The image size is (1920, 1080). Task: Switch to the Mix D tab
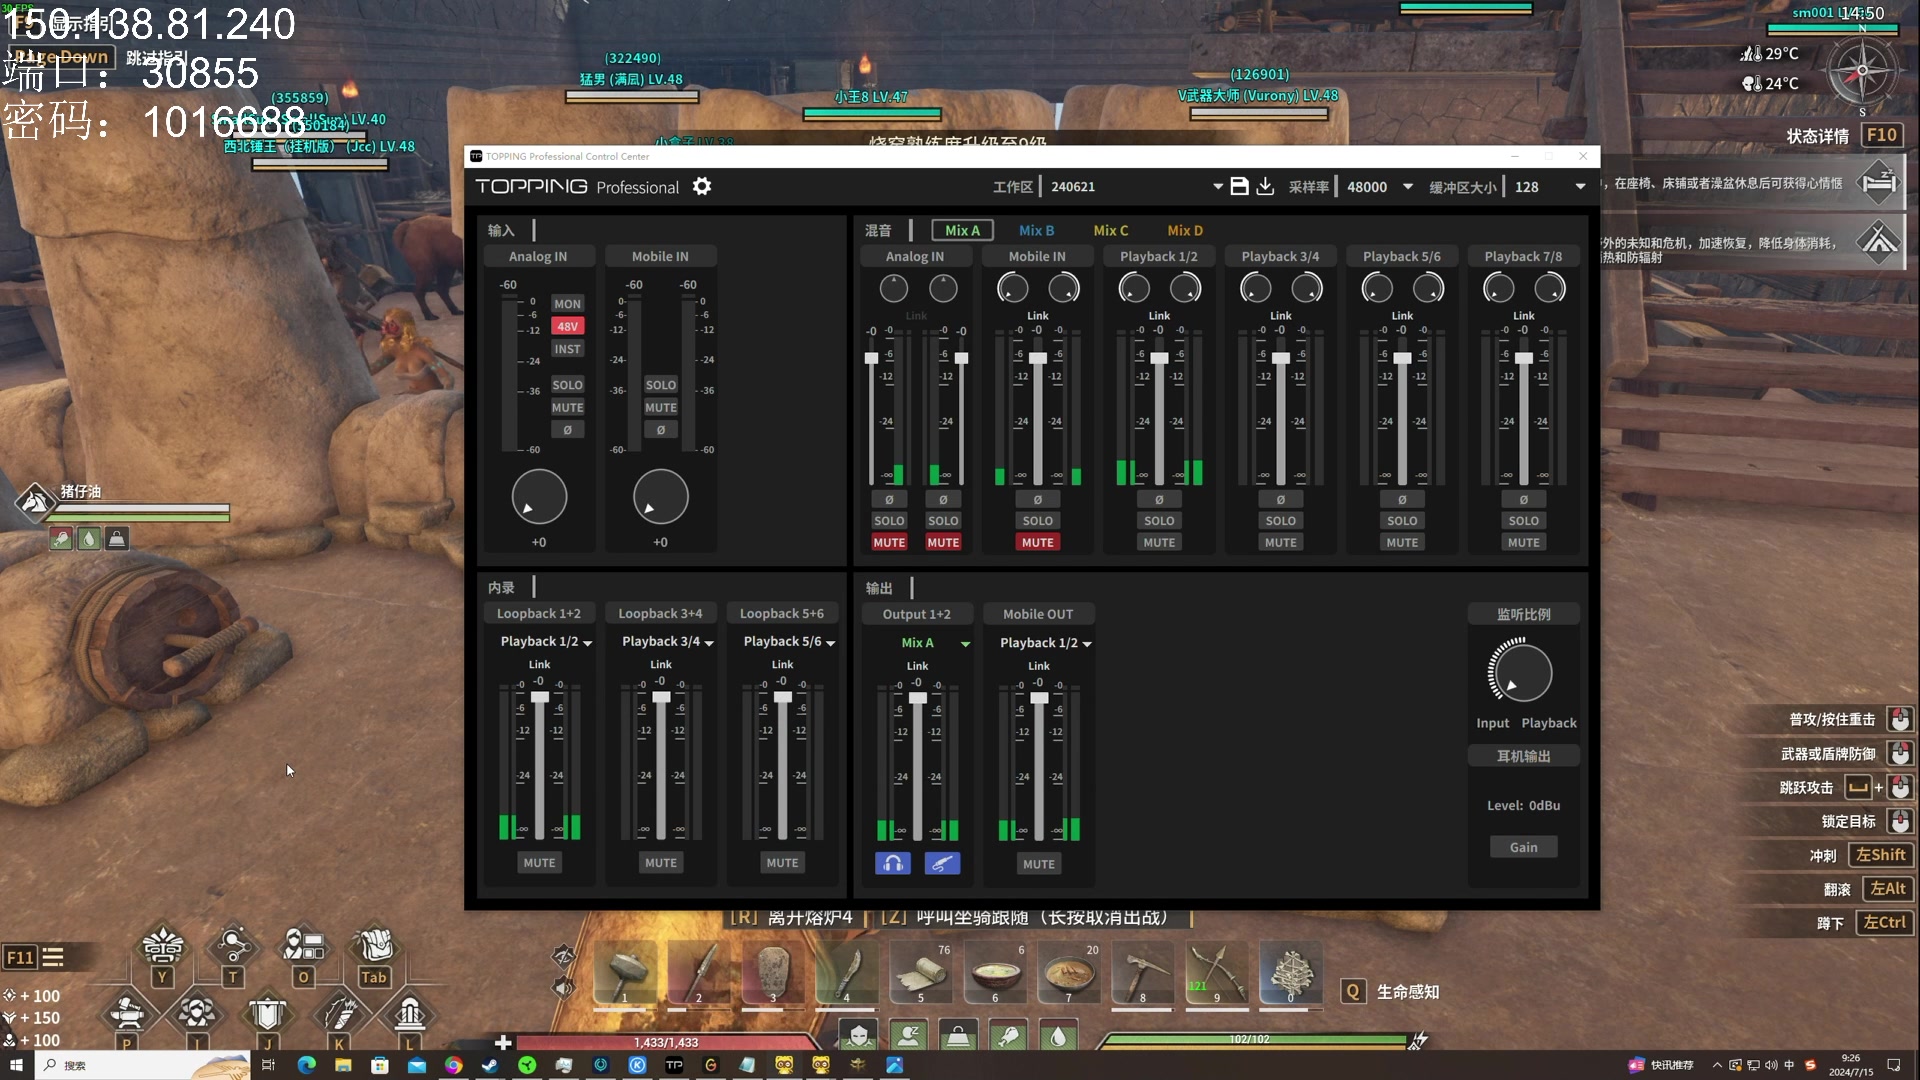coord(1185,230)
